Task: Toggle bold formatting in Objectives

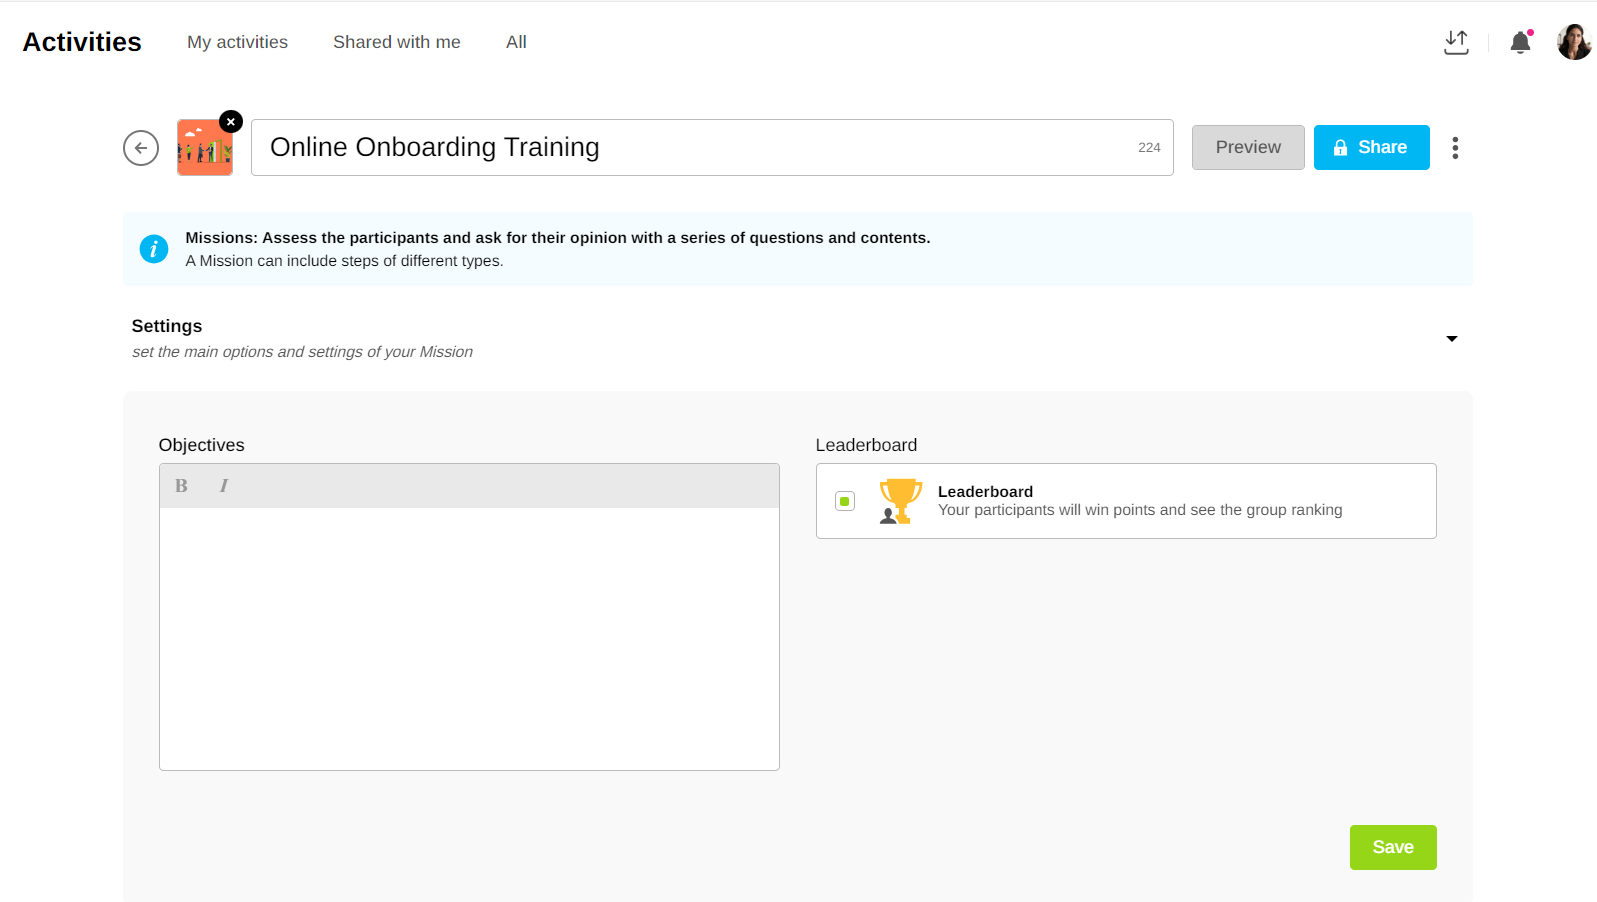Action: pyautogui.click(x=181, y=486)
